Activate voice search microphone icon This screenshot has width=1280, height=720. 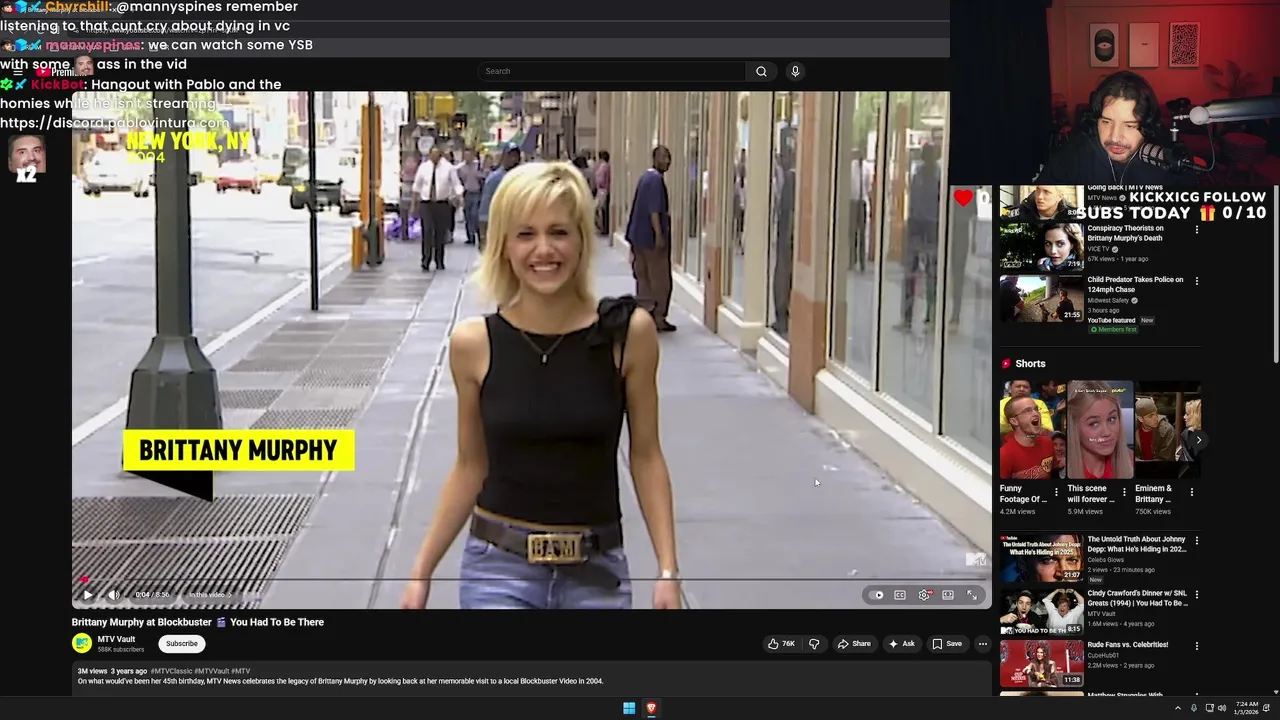(795, 71)
